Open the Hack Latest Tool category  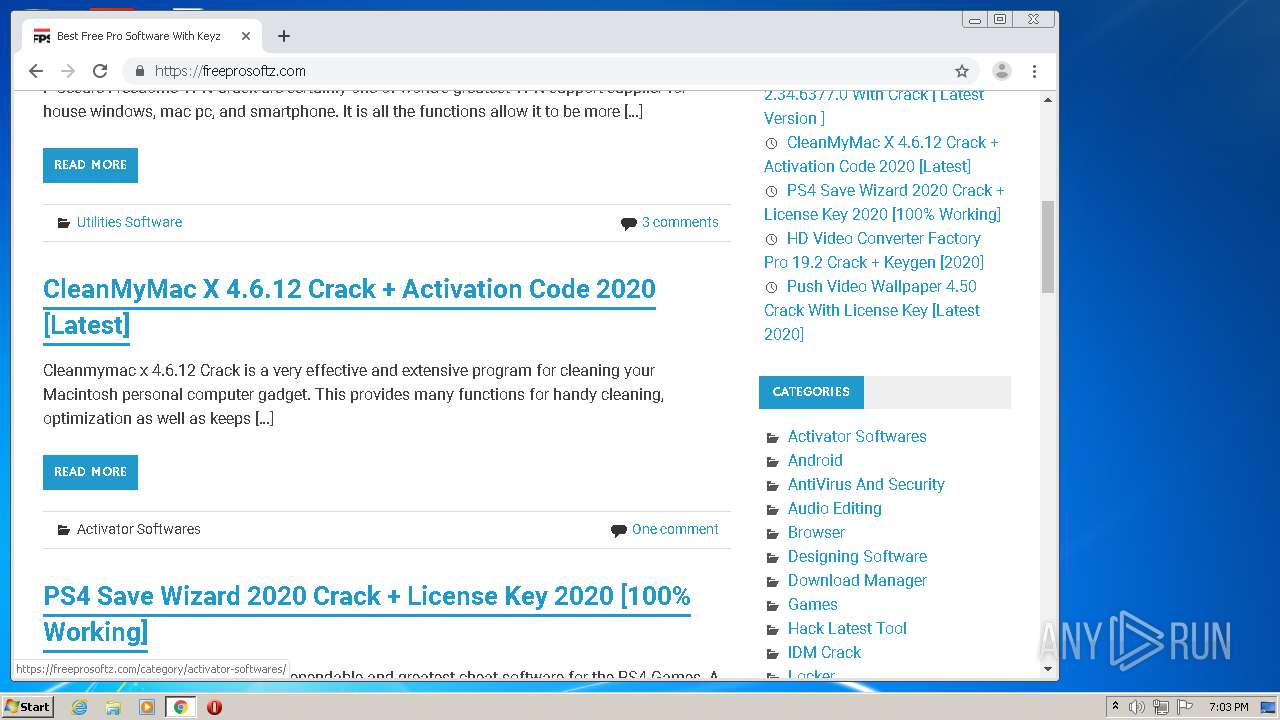[x=847, y=628]
